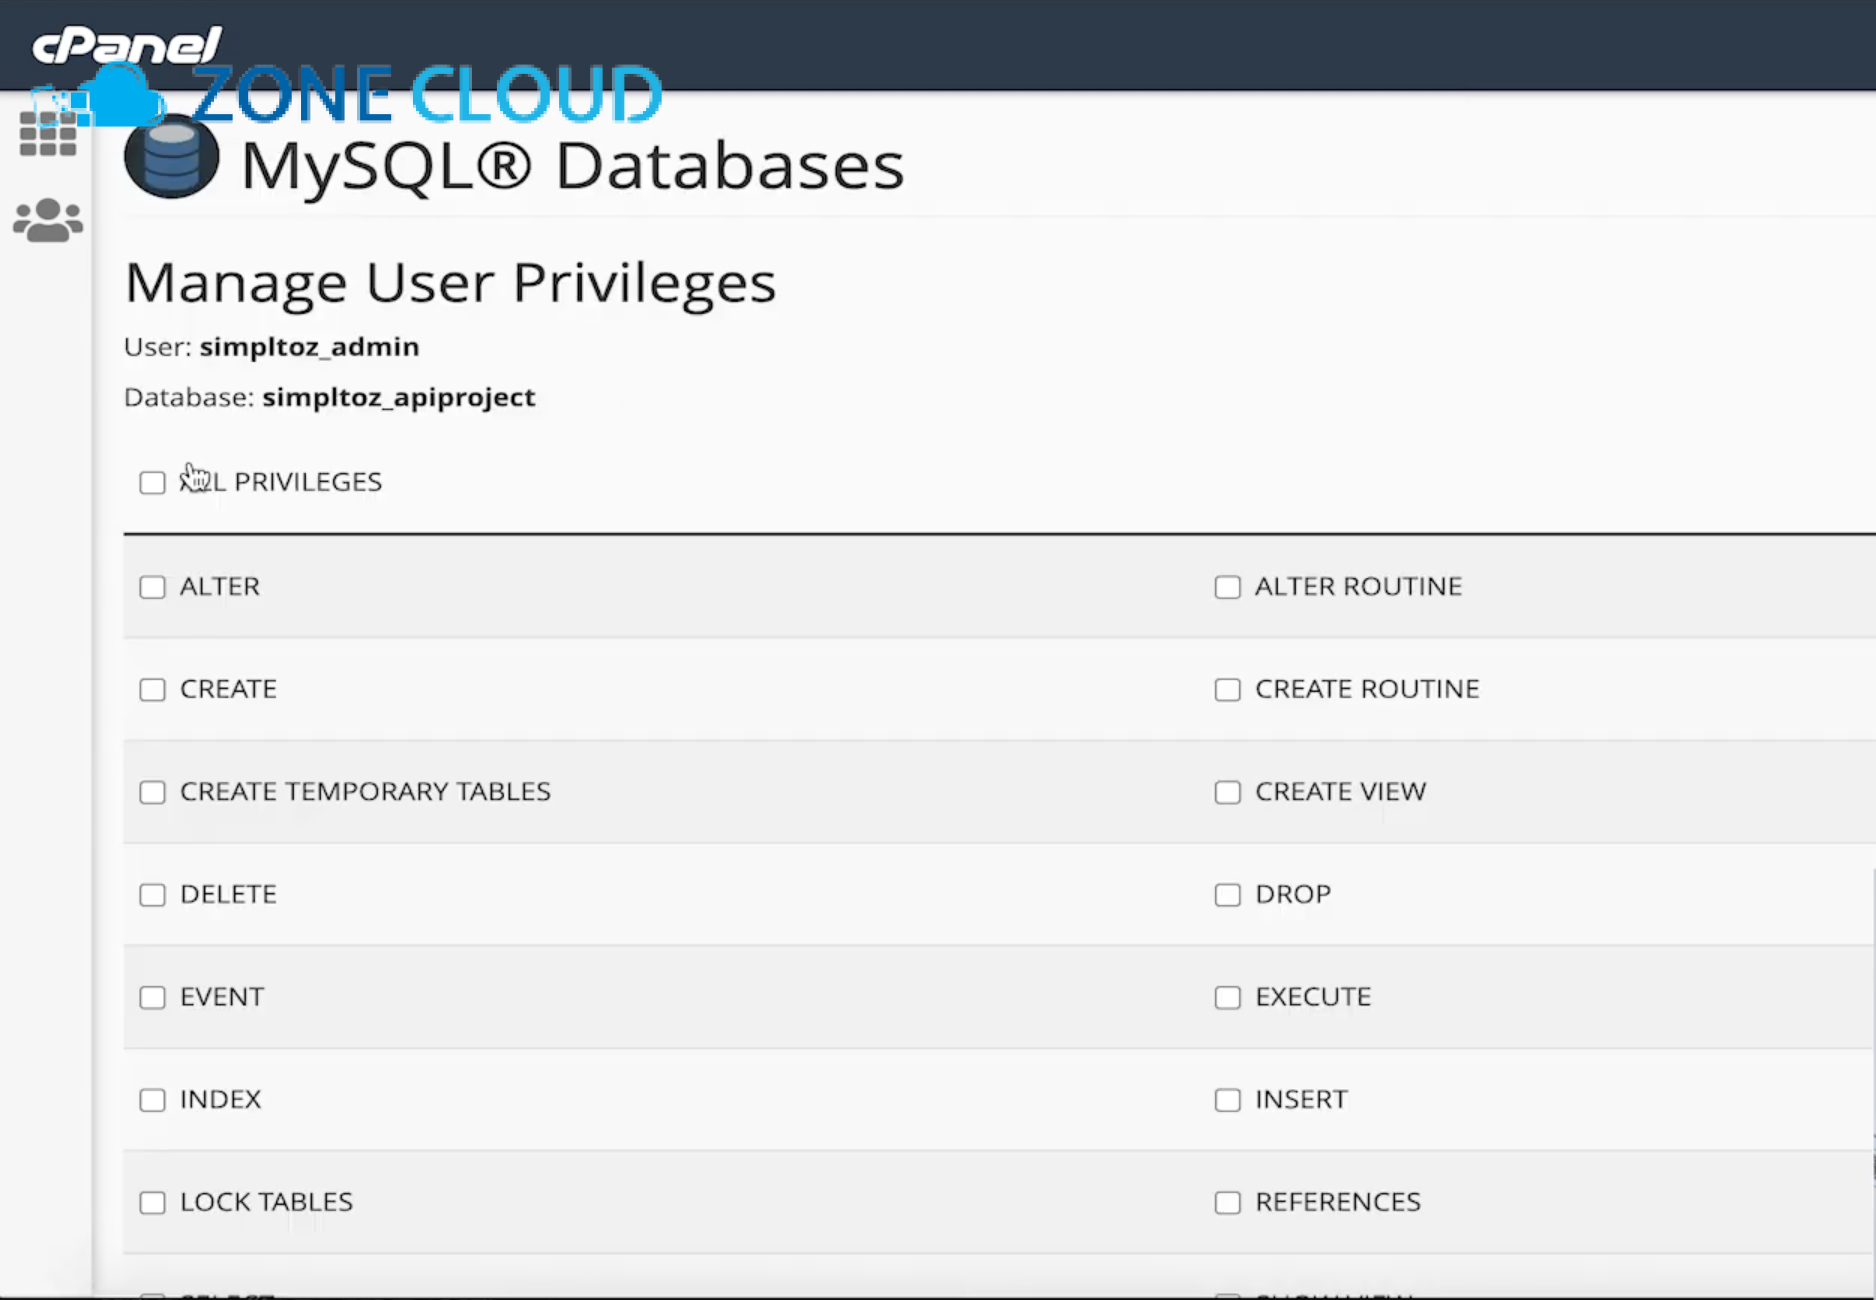Click the CREATE TEMPORARY TABLES label
This screenshot has width=1876, height=1300.
click(365, 792)
